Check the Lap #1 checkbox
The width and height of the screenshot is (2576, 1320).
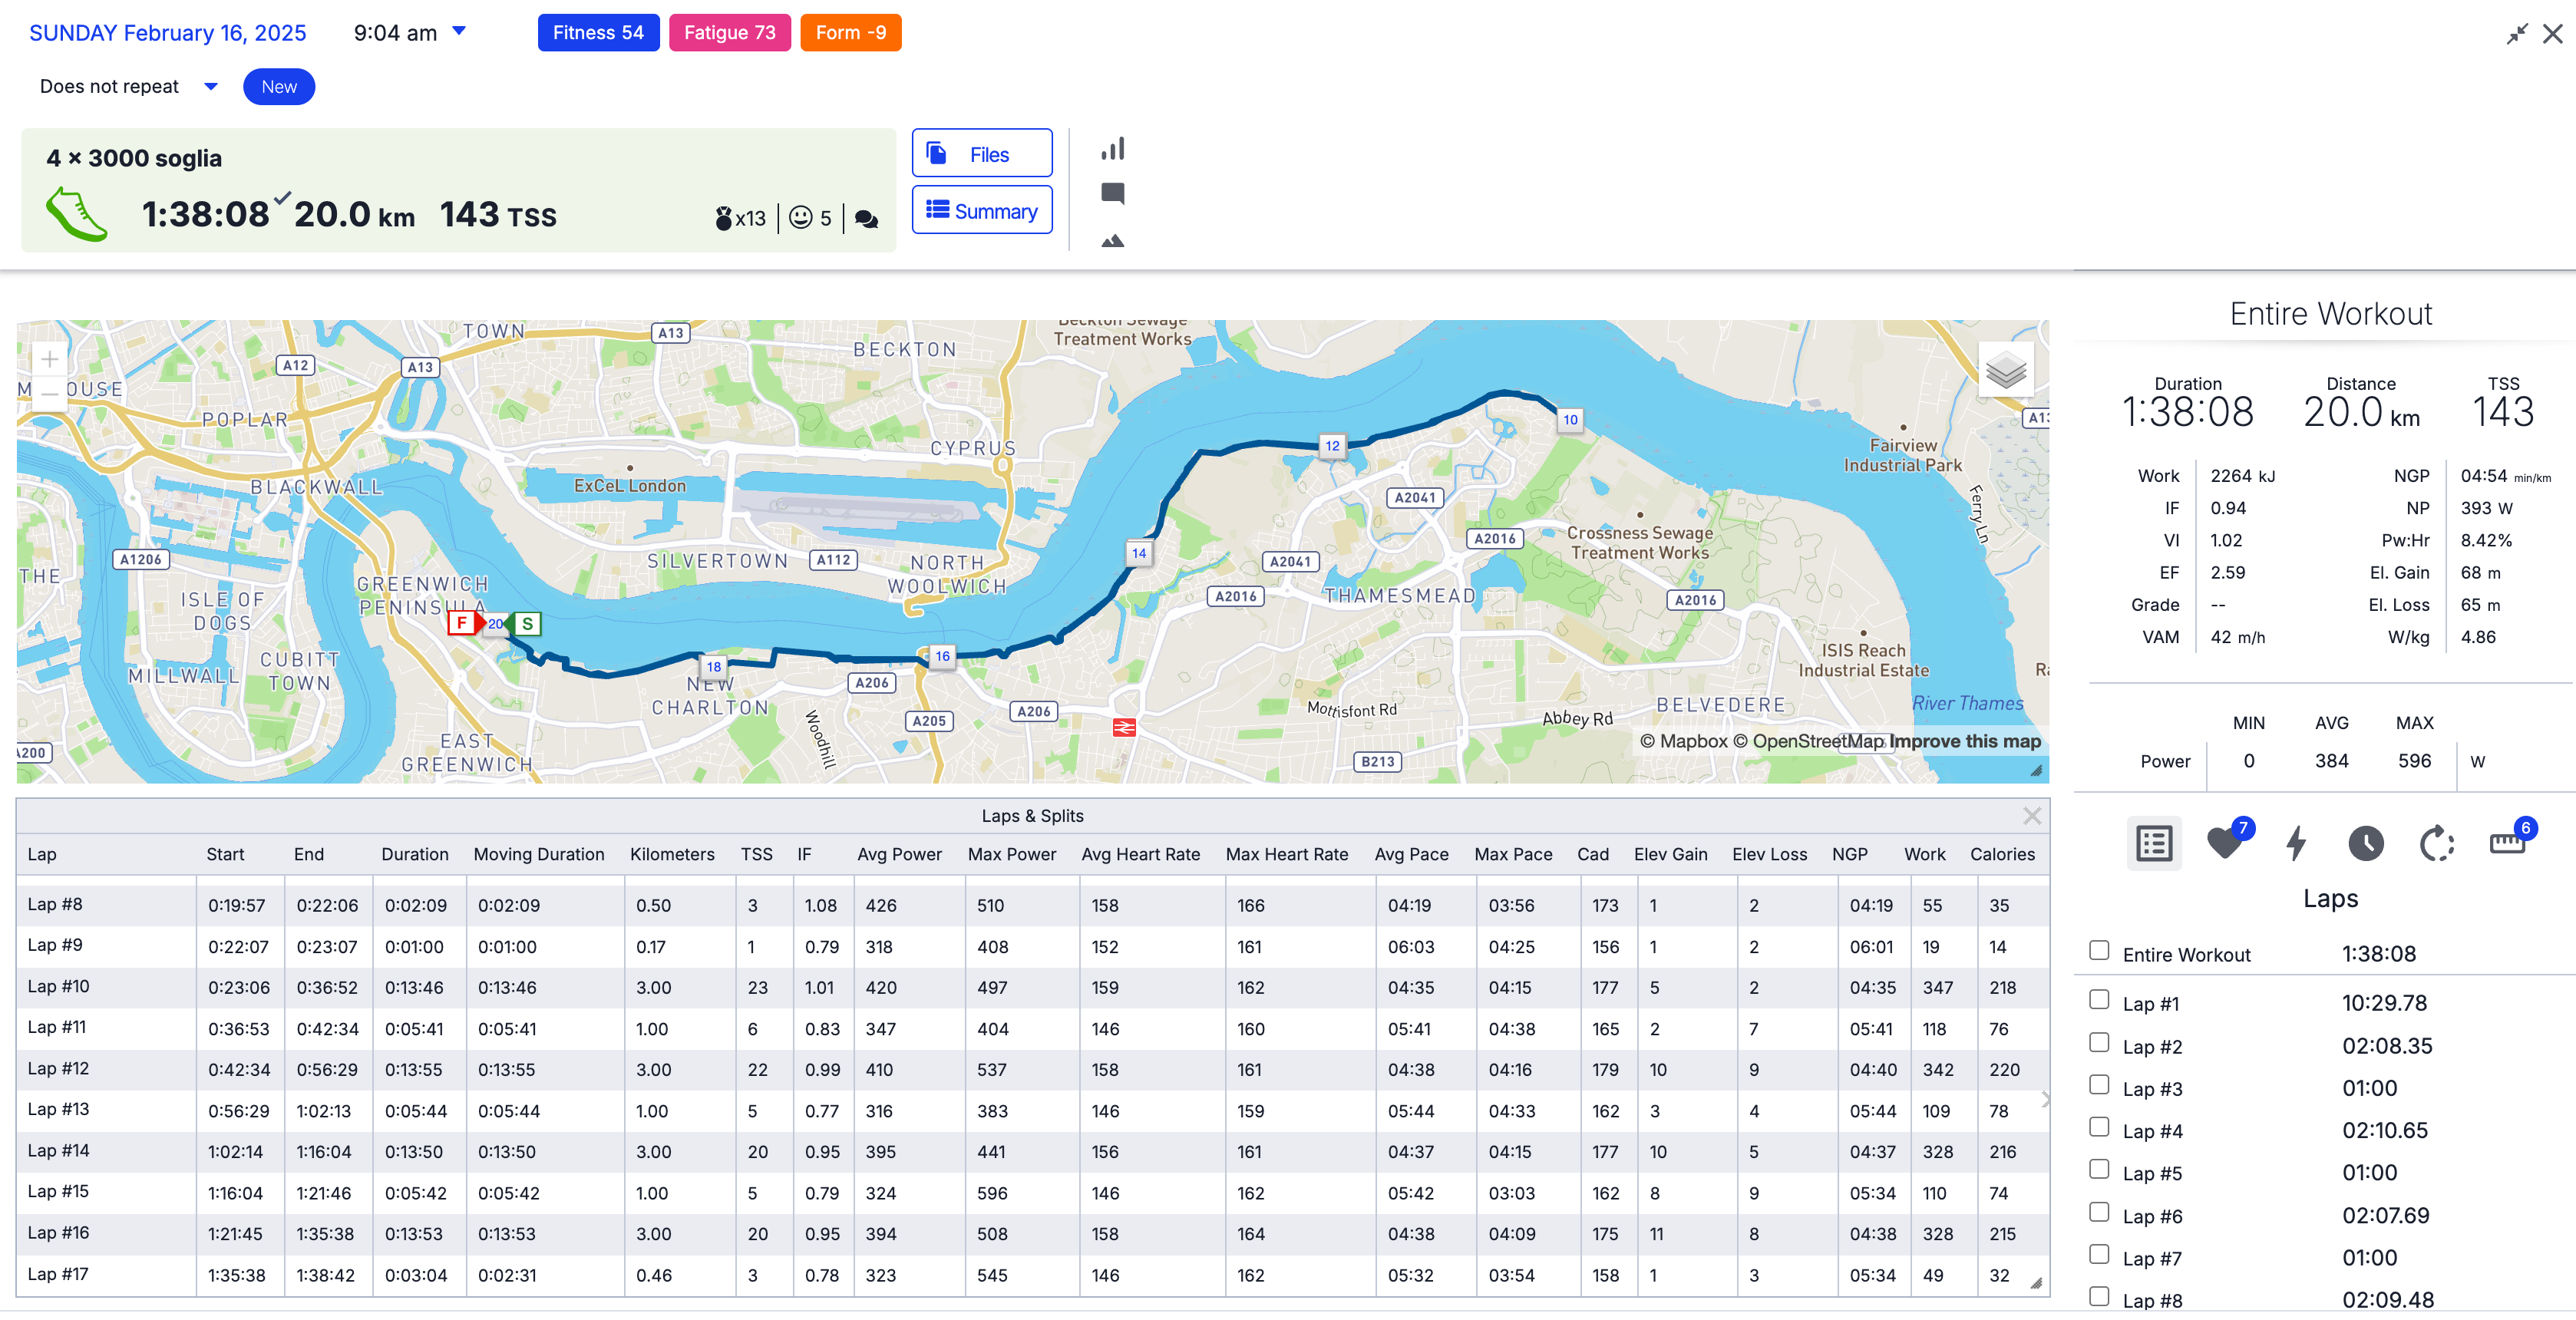tap(2099, 1000)
